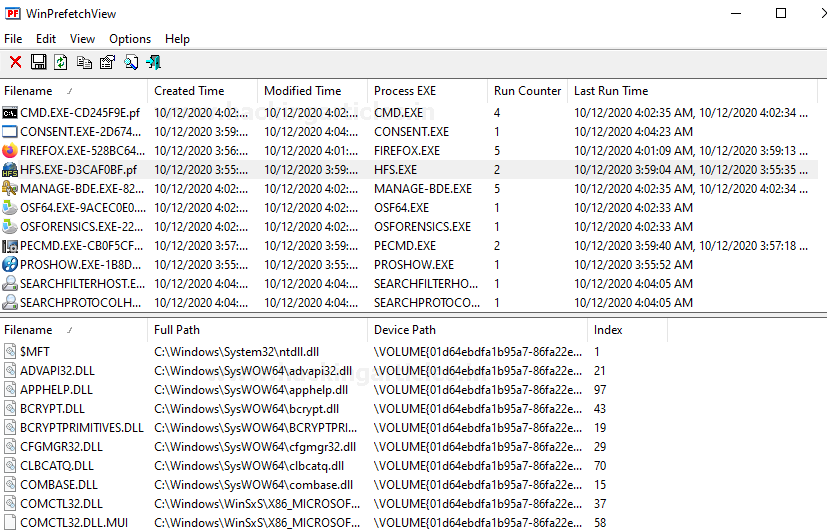The image size is (827, 532).
Task: Select the CLBCATQ.DLL filename
Action: coord(57,466)
